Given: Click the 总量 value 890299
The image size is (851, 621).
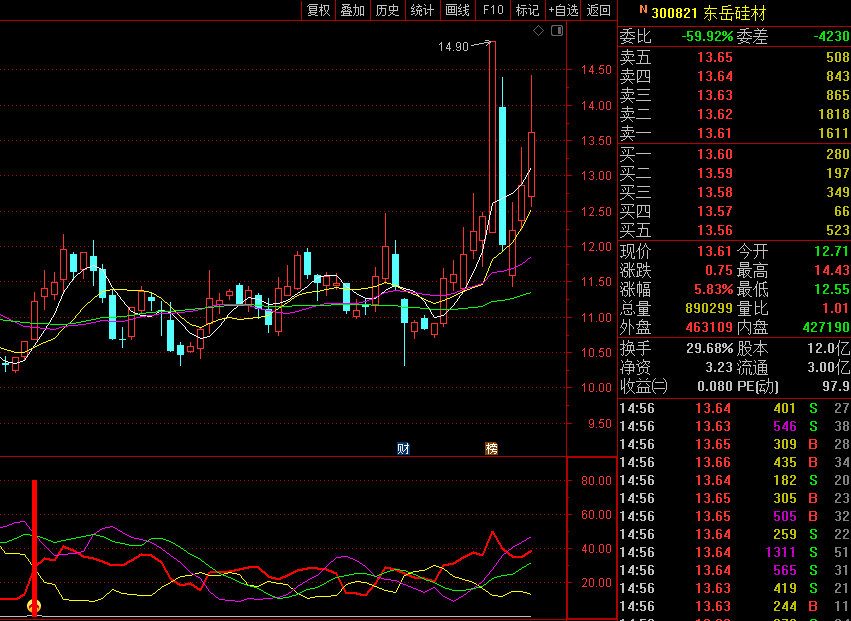Looking at the screenshot, I should click(x=709, y=308).
